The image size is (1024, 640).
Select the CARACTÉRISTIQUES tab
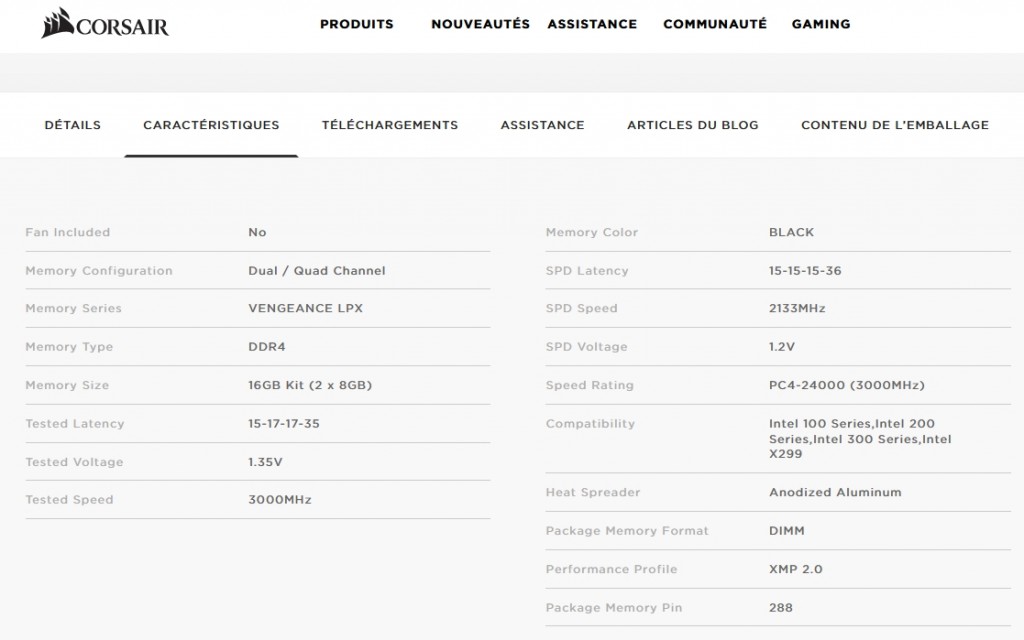(211, 125)
